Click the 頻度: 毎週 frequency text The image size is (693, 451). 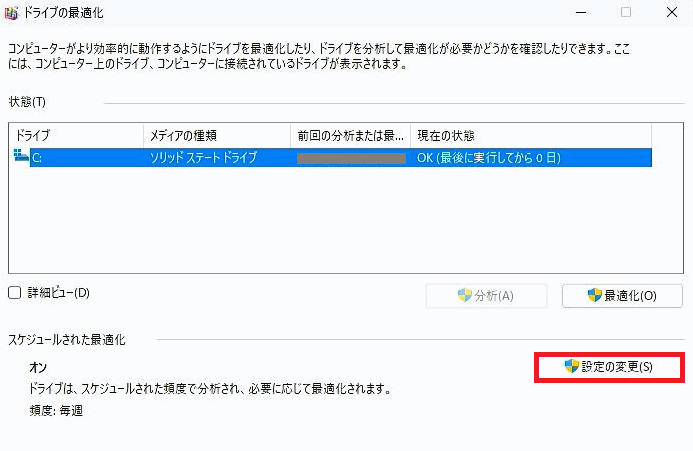[x=56, y=411]
